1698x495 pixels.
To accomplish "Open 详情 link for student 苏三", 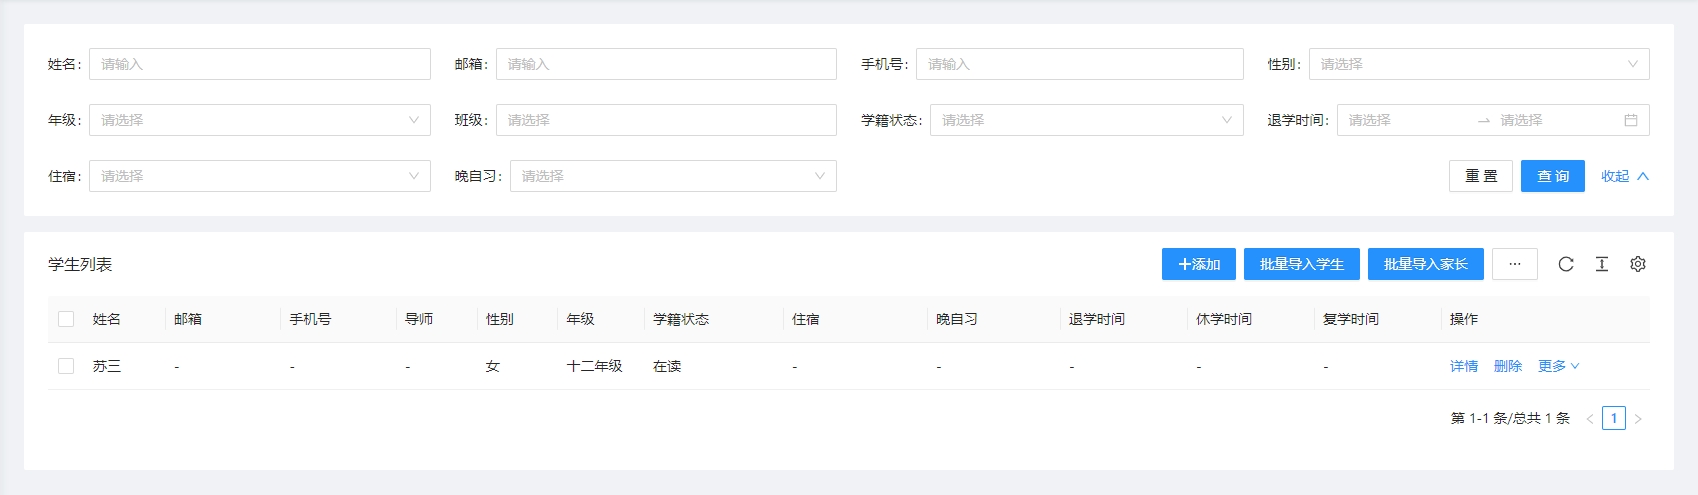I will (1463, 366).
